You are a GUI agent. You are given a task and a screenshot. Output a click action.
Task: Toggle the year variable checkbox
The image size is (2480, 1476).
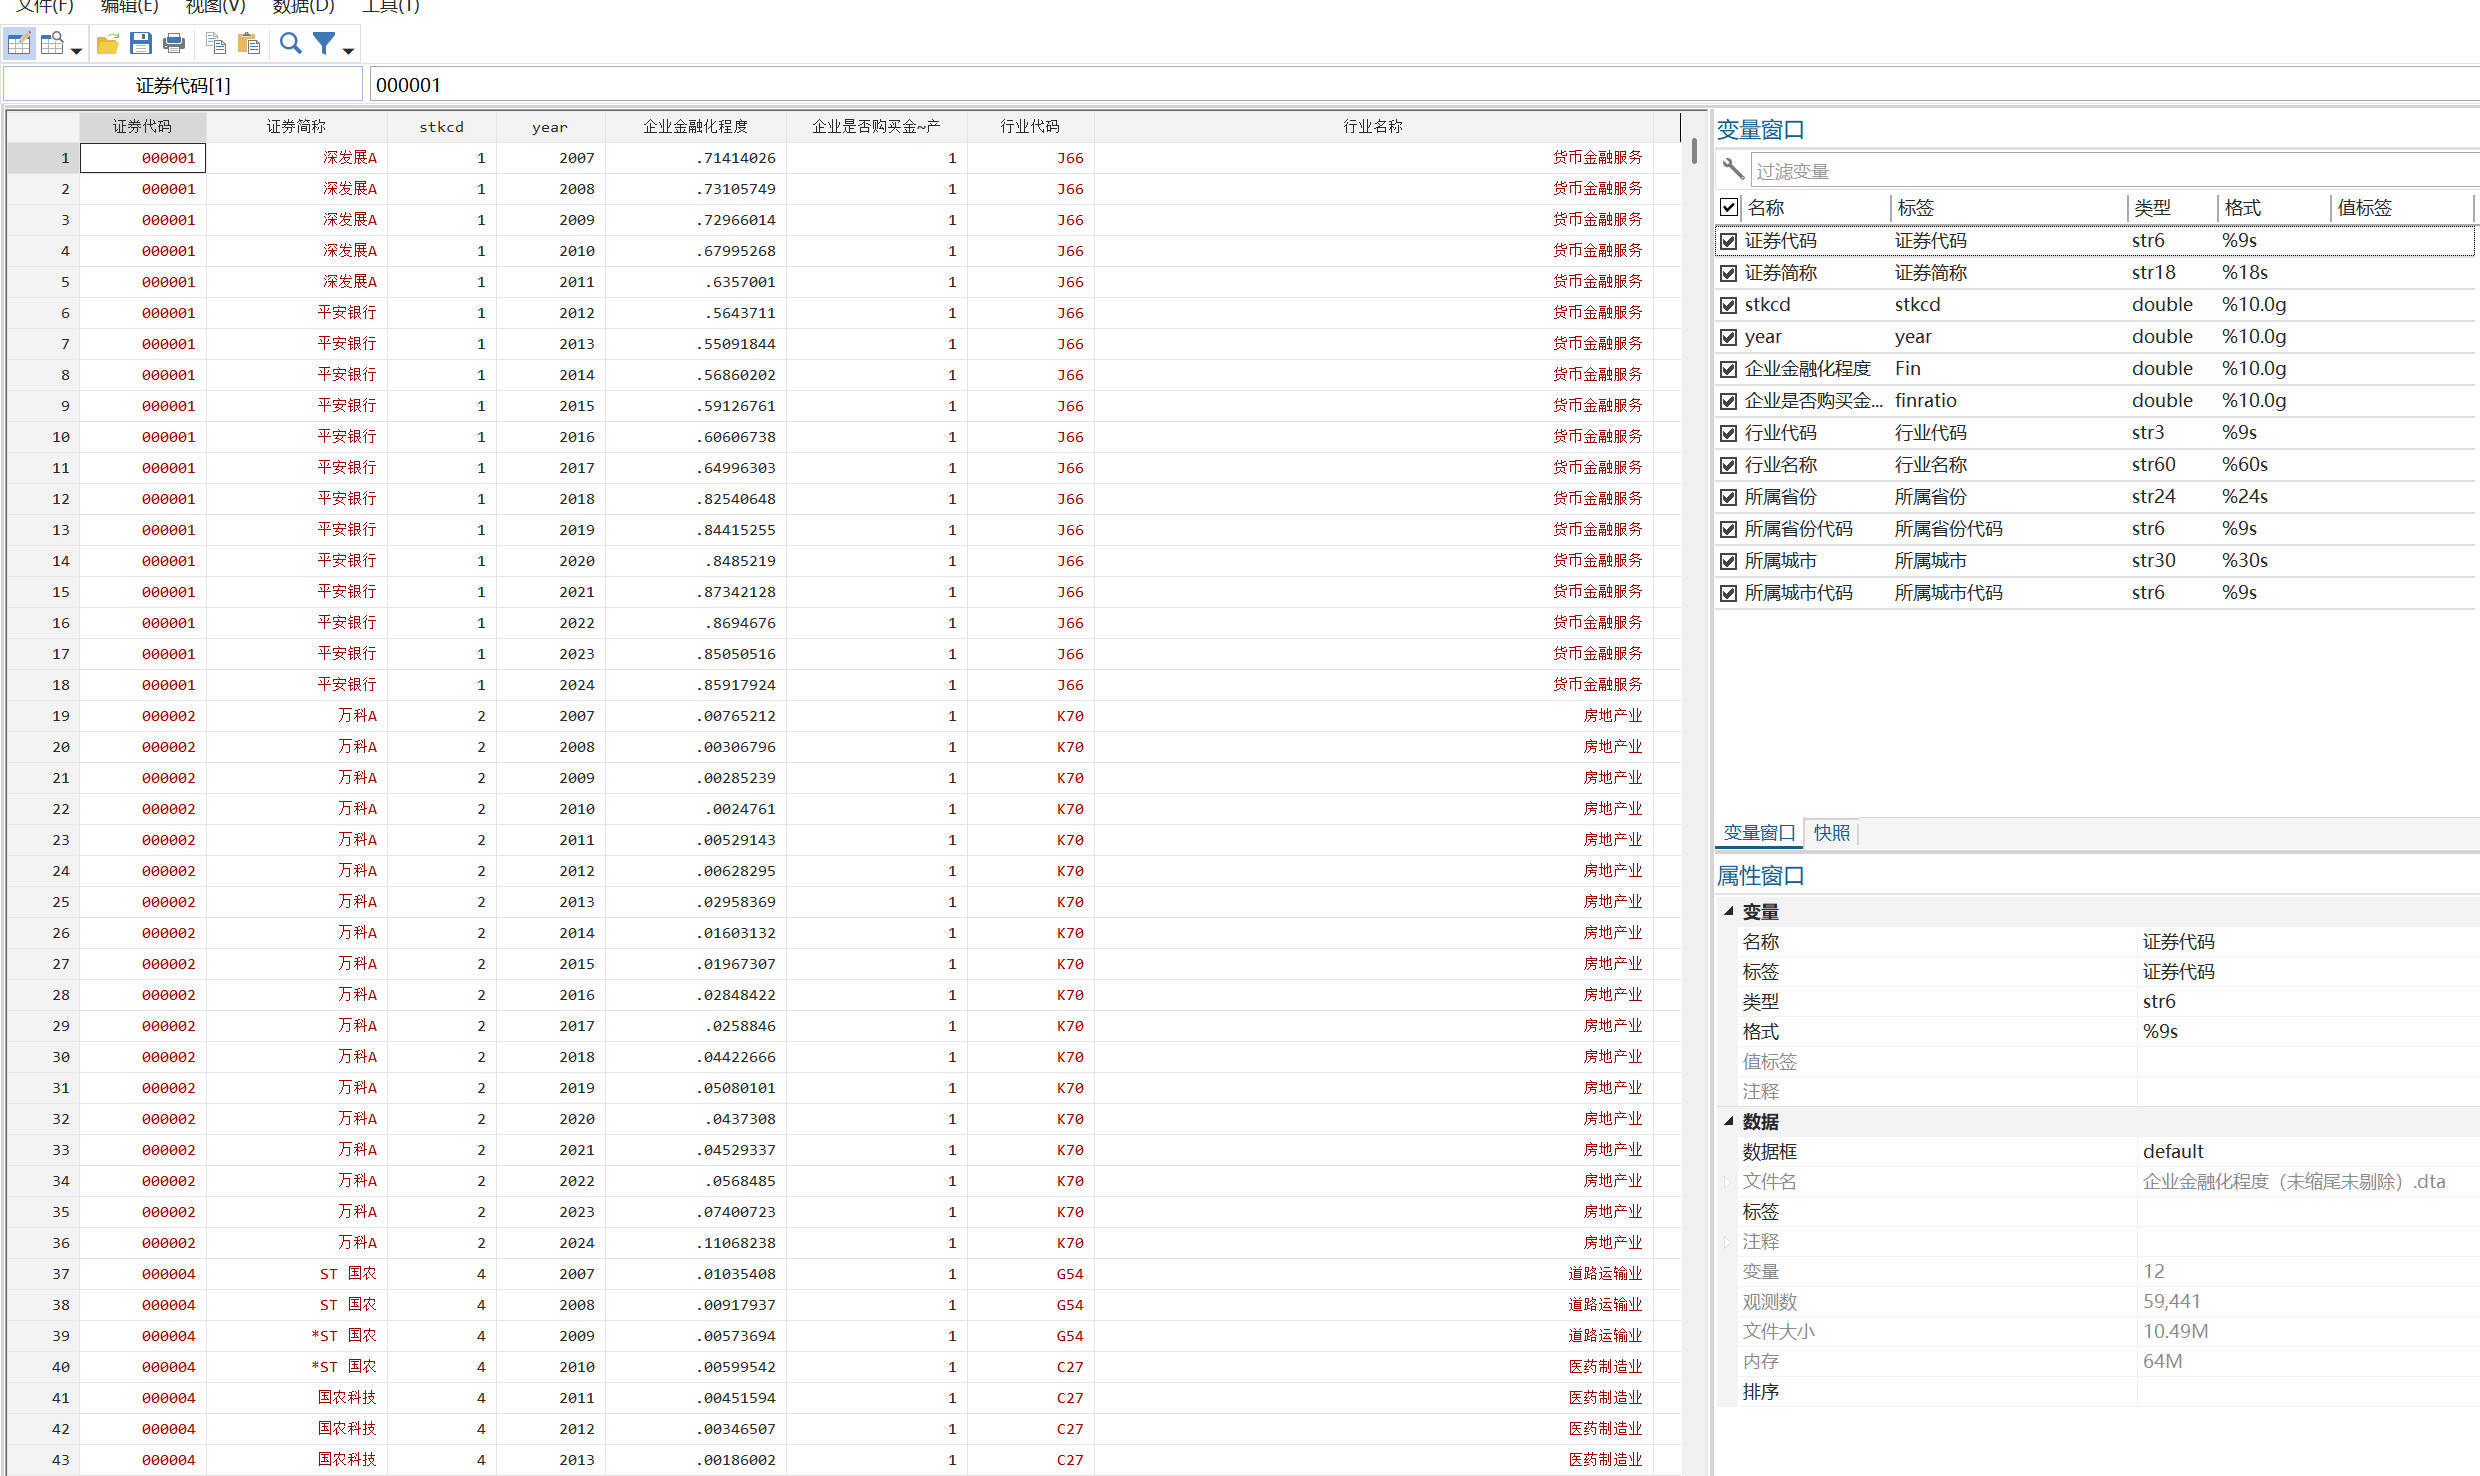1728,337
